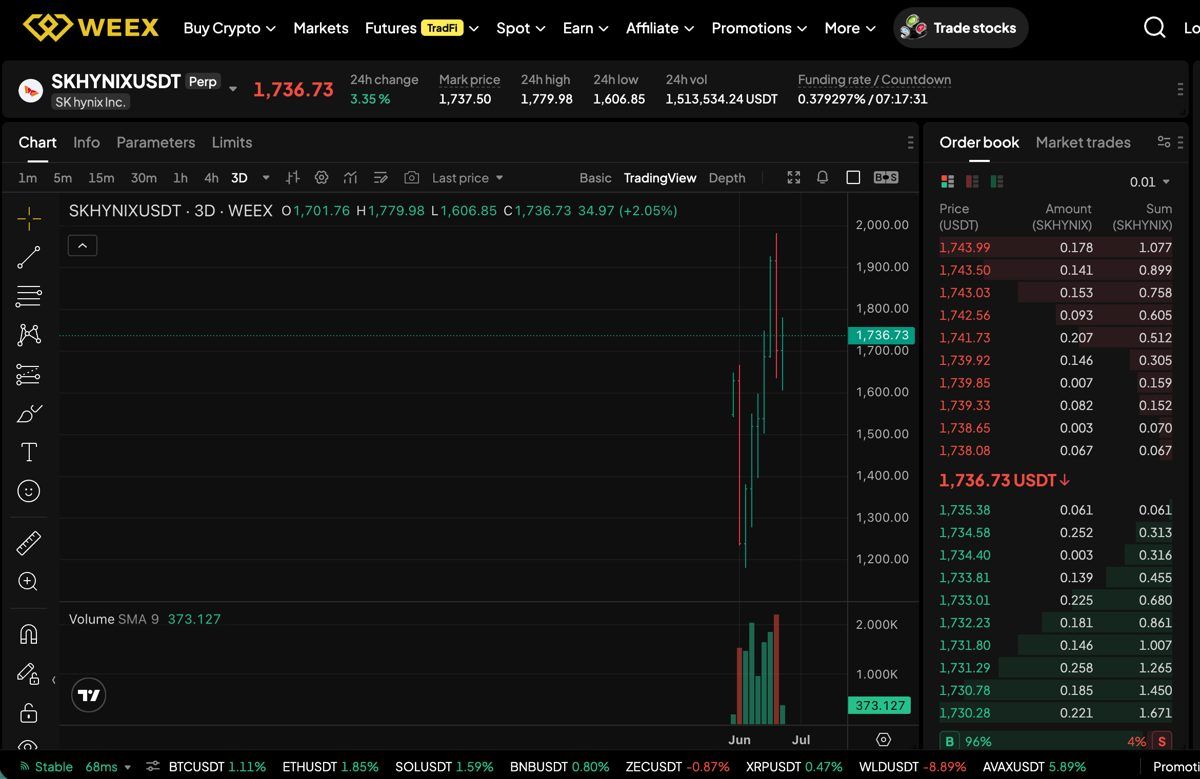Select the horizontal lines Fib tool

29,296
